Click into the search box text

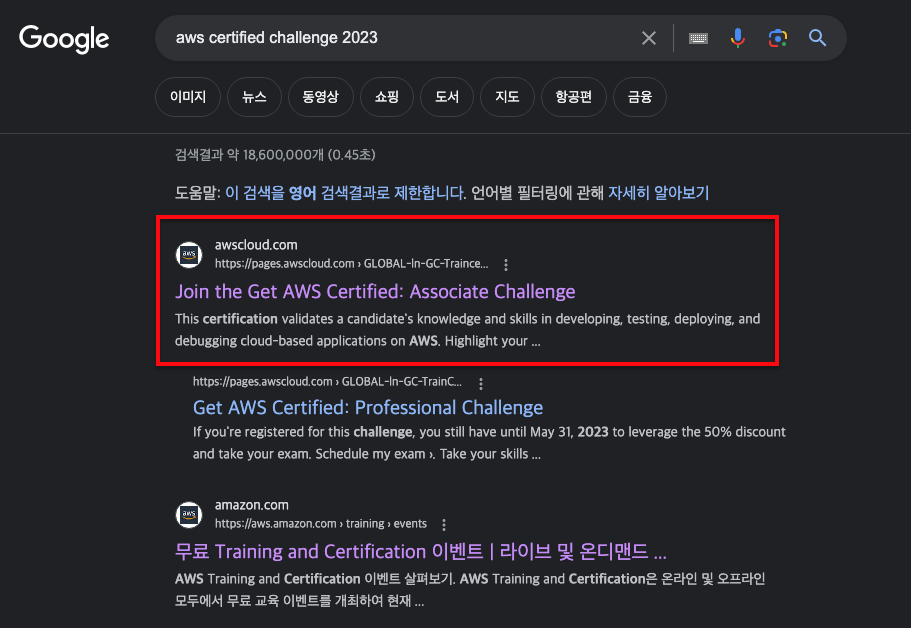(x=277, y=38)
